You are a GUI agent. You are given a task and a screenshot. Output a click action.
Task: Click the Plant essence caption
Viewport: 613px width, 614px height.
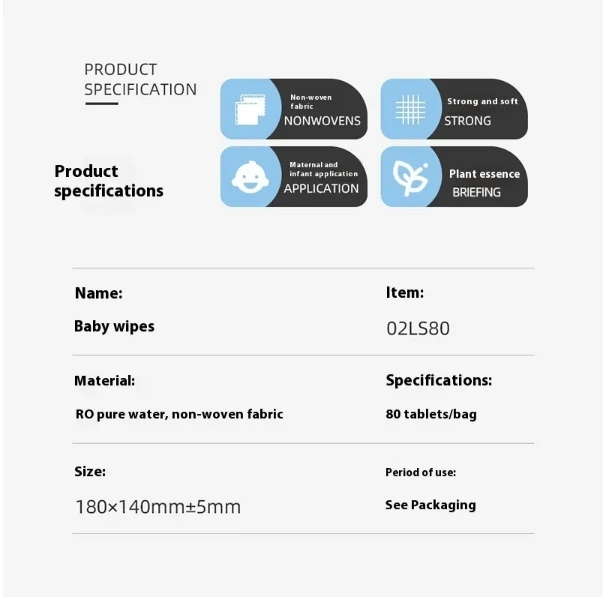point(485,174)
